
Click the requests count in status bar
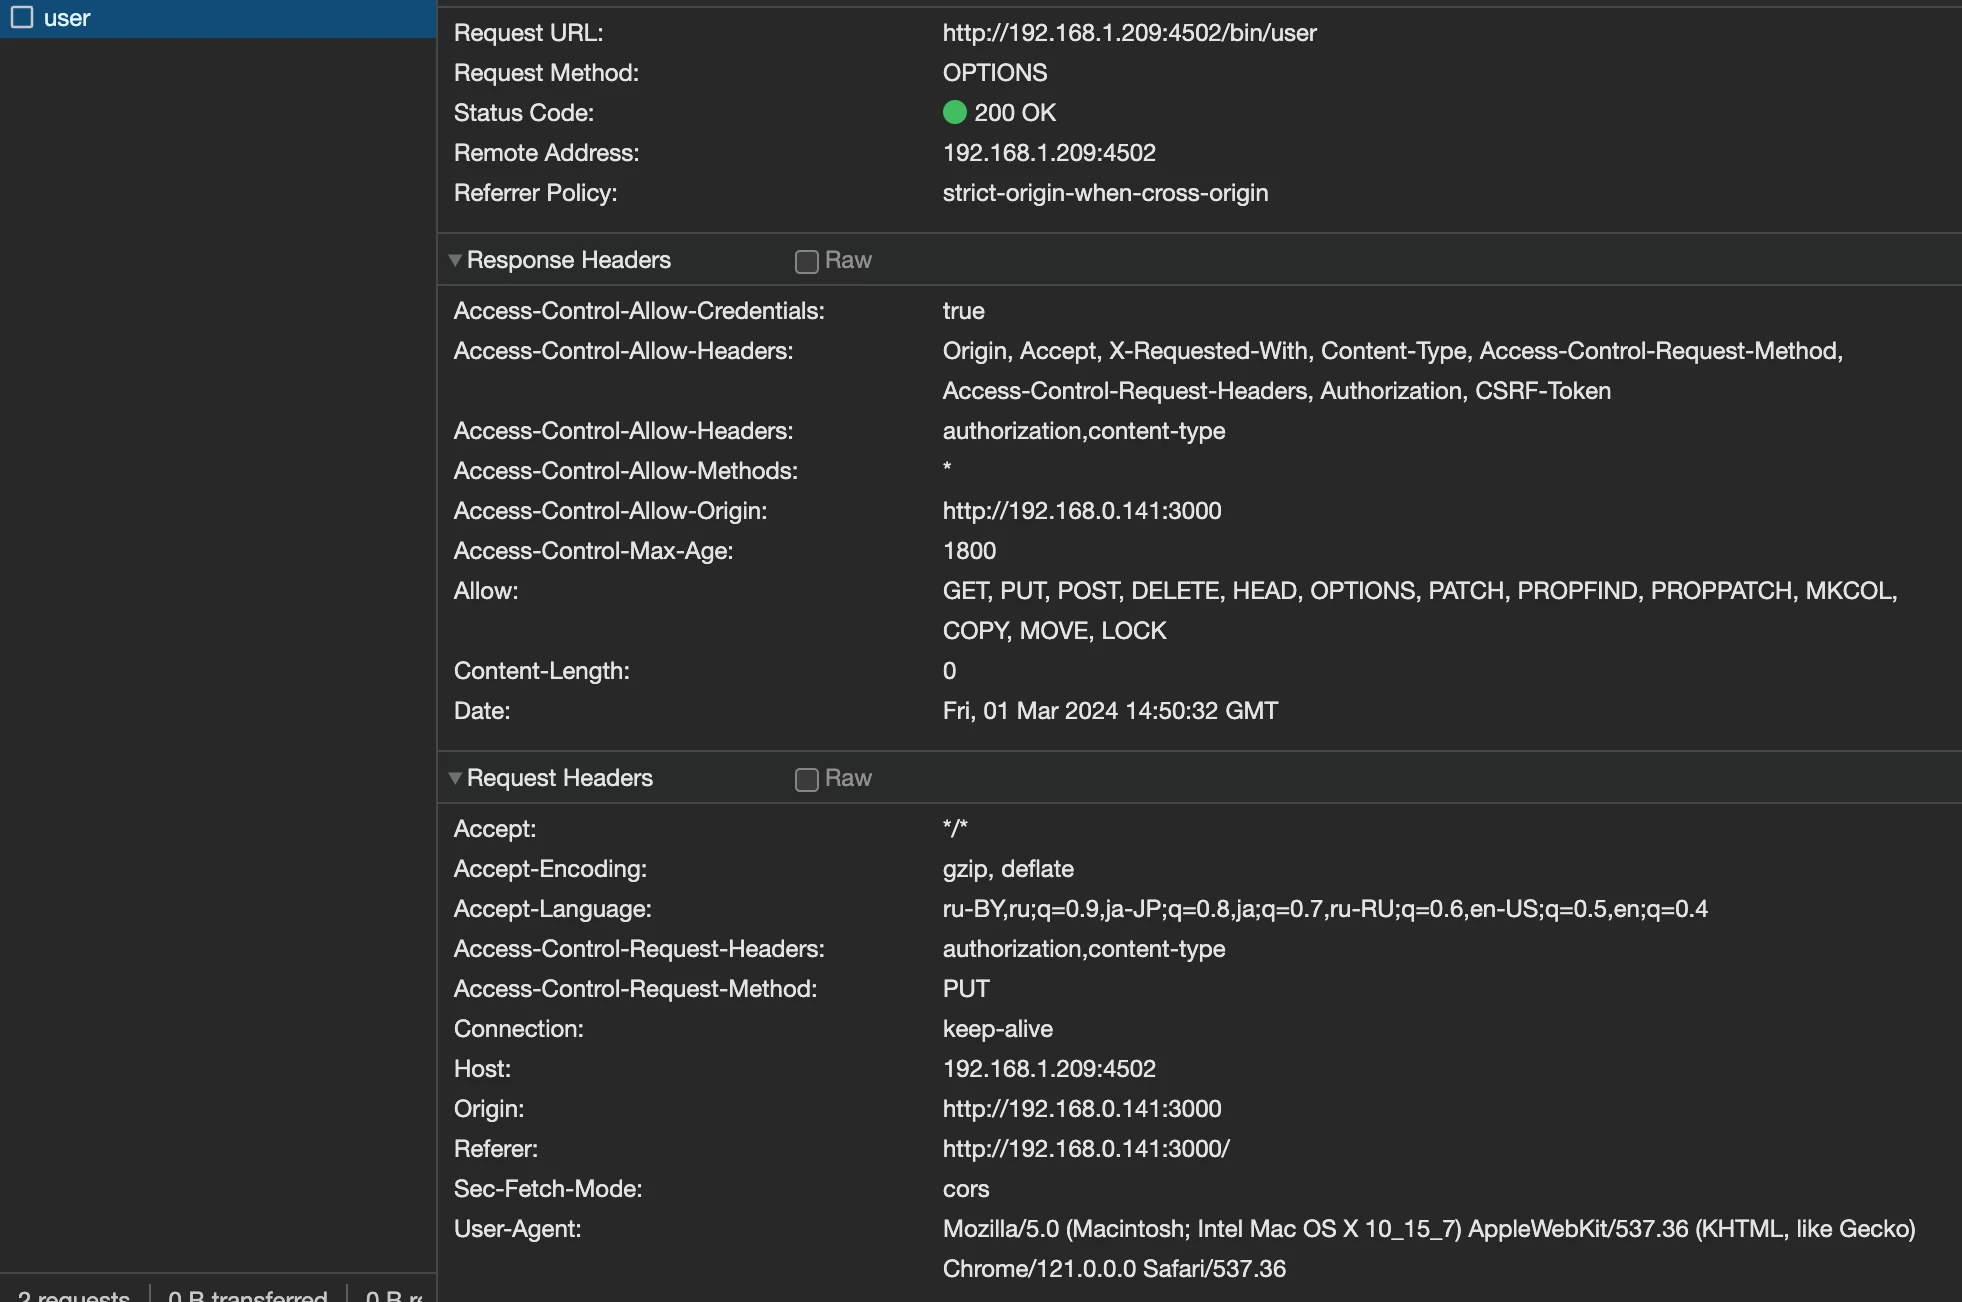pos(74,1294)
